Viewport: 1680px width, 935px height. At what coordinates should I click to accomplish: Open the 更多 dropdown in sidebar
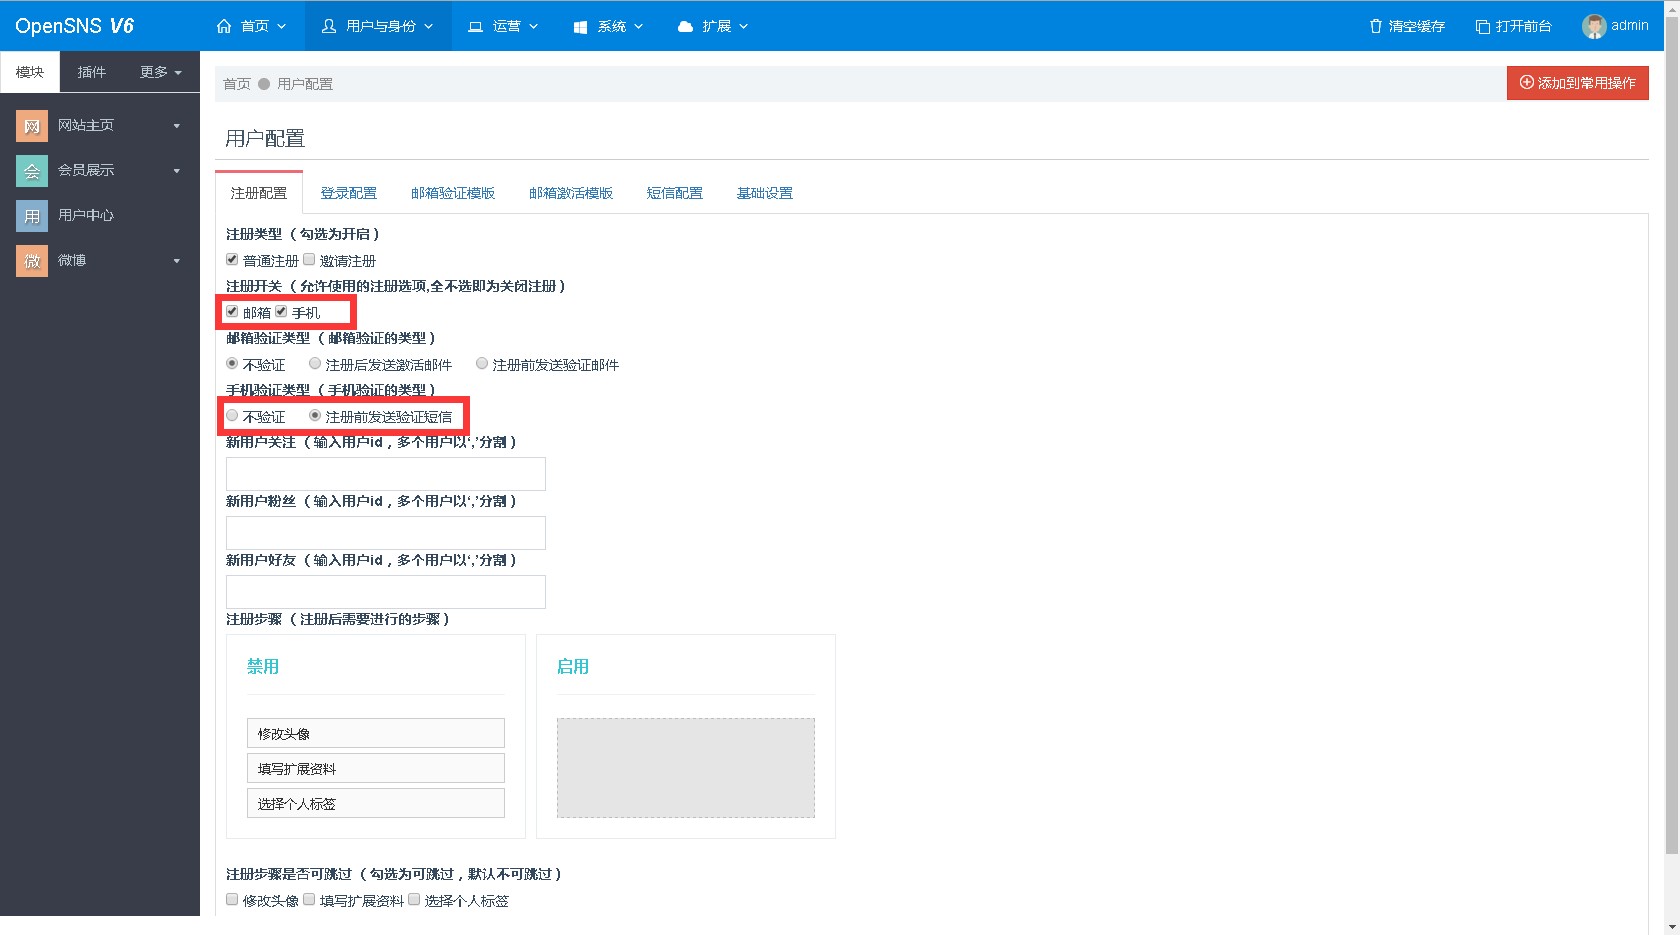(161, 72)
